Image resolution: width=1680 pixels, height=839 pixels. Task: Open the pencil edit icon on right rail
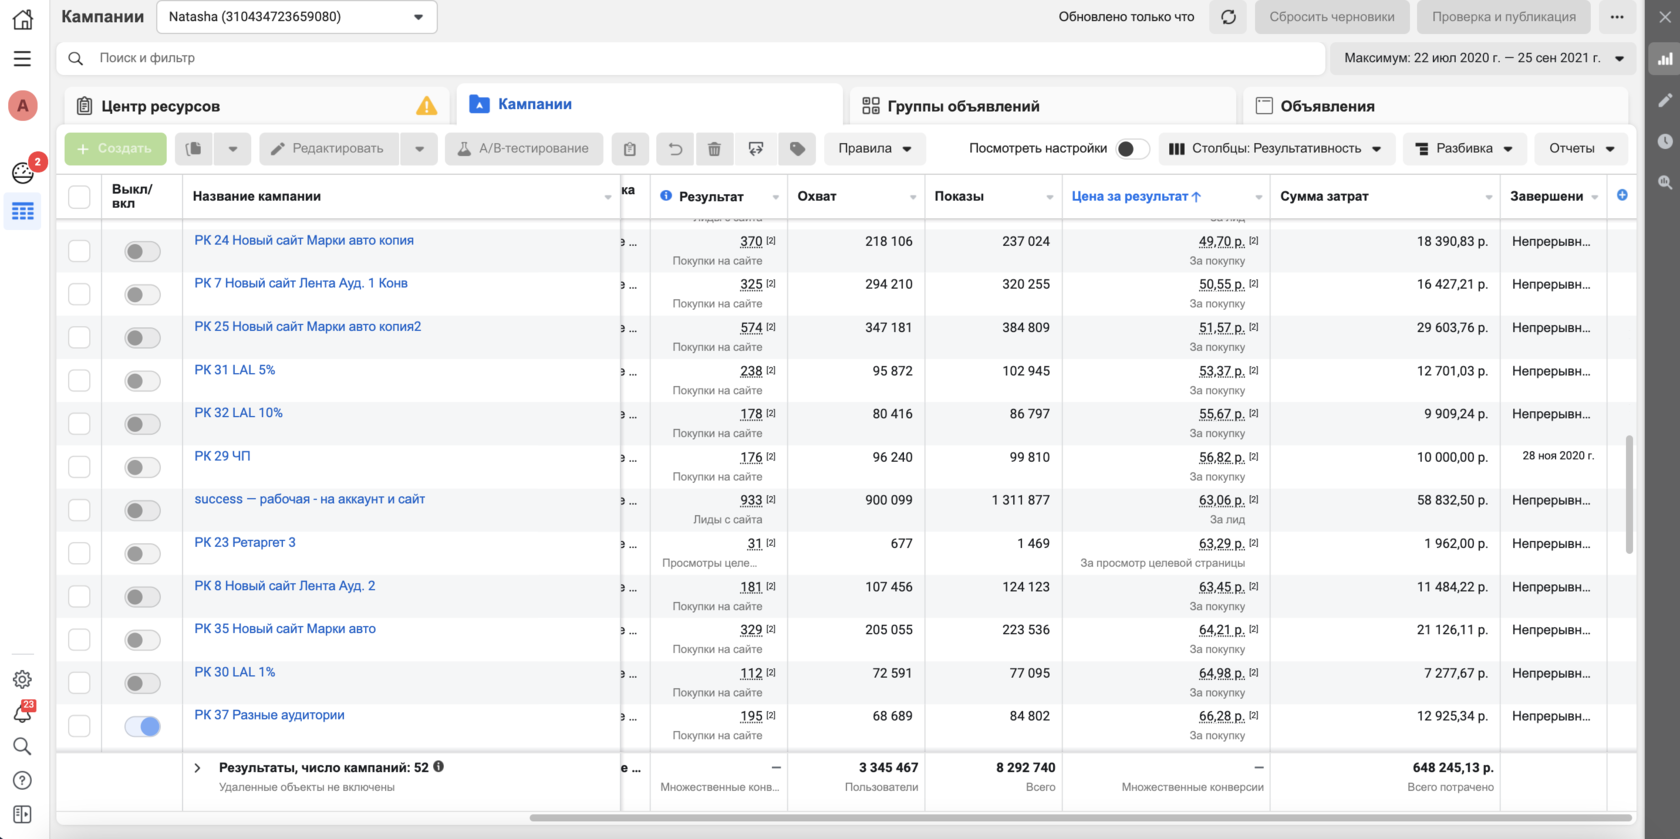coord(1665,100)
